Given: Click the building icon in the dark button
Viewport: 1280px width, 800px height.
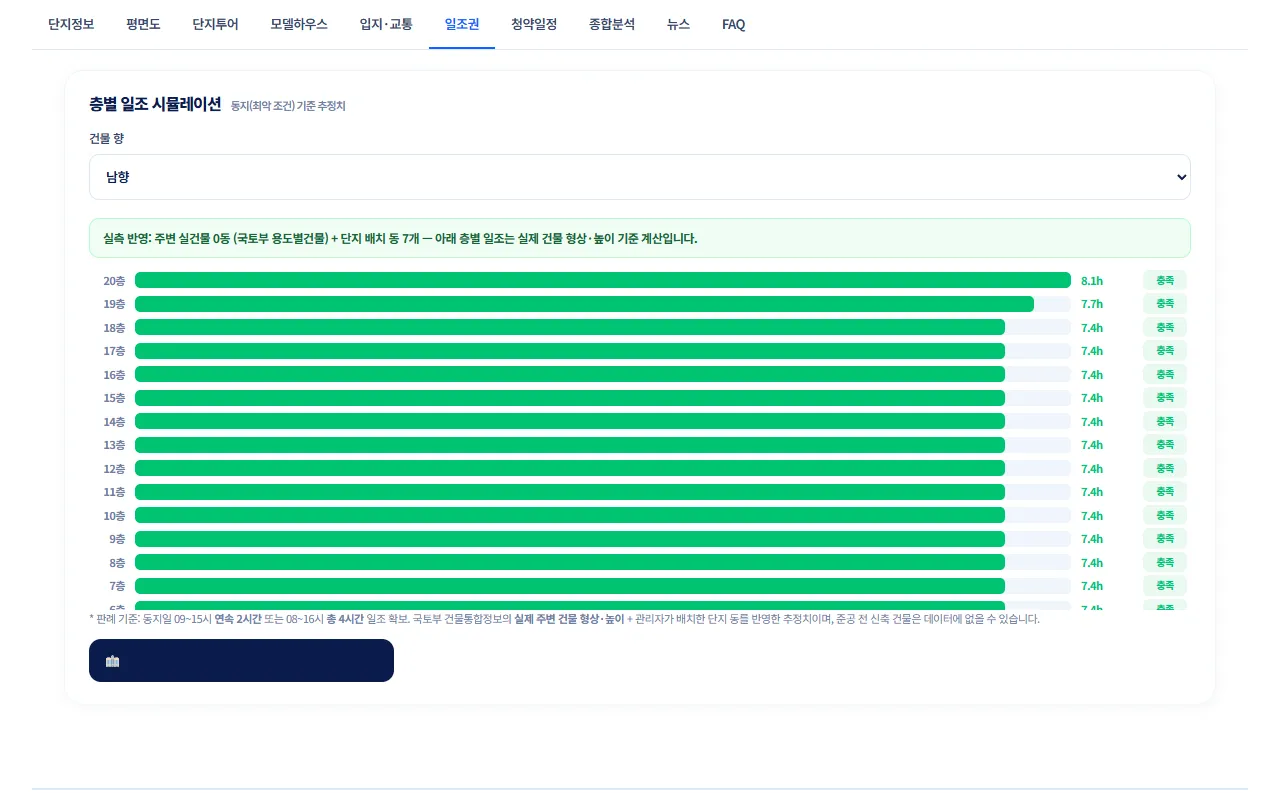Looking at the screenshot, I should tap(112, 661).
